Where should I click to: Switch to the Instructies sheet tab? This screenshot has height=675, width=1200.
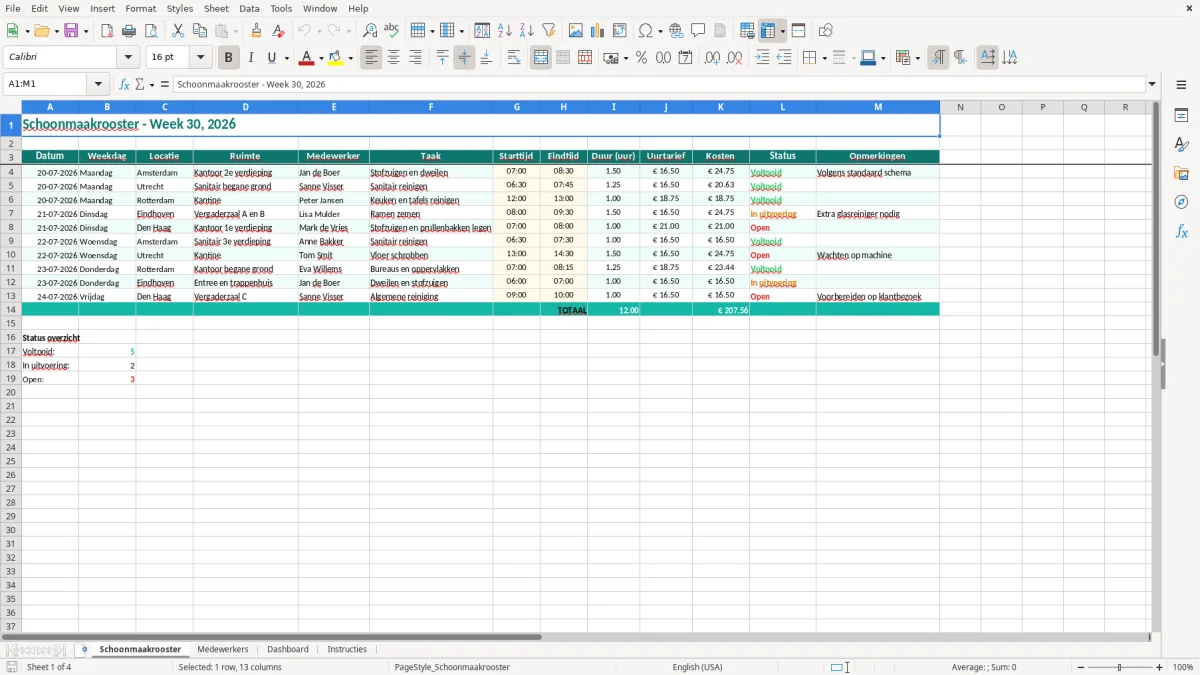coord(347,649)
